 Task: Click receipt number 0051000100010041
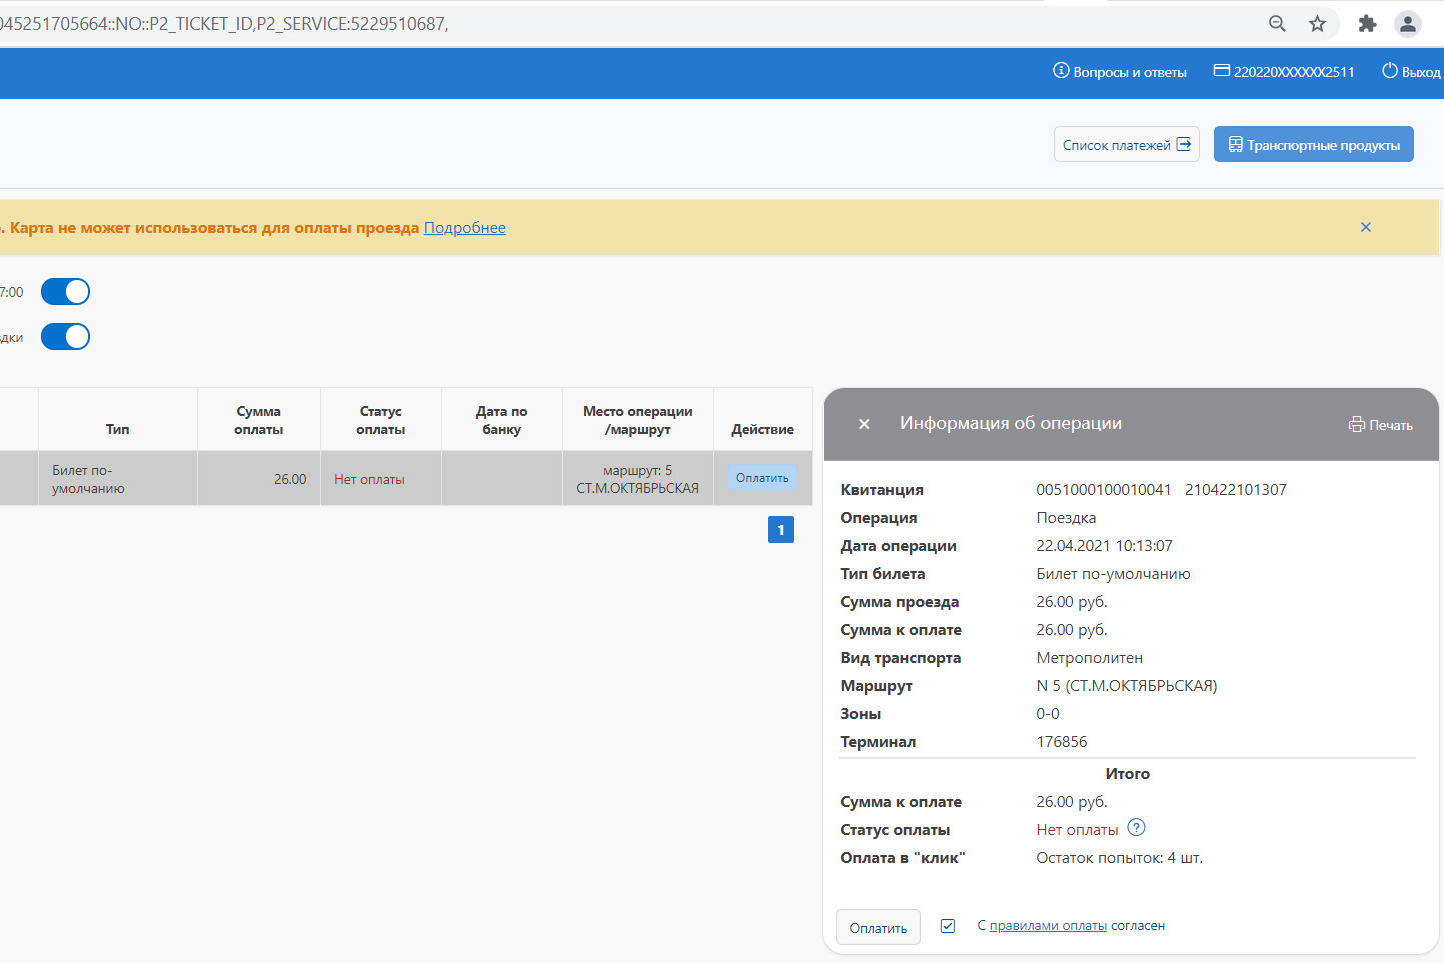click(1104, 490)
